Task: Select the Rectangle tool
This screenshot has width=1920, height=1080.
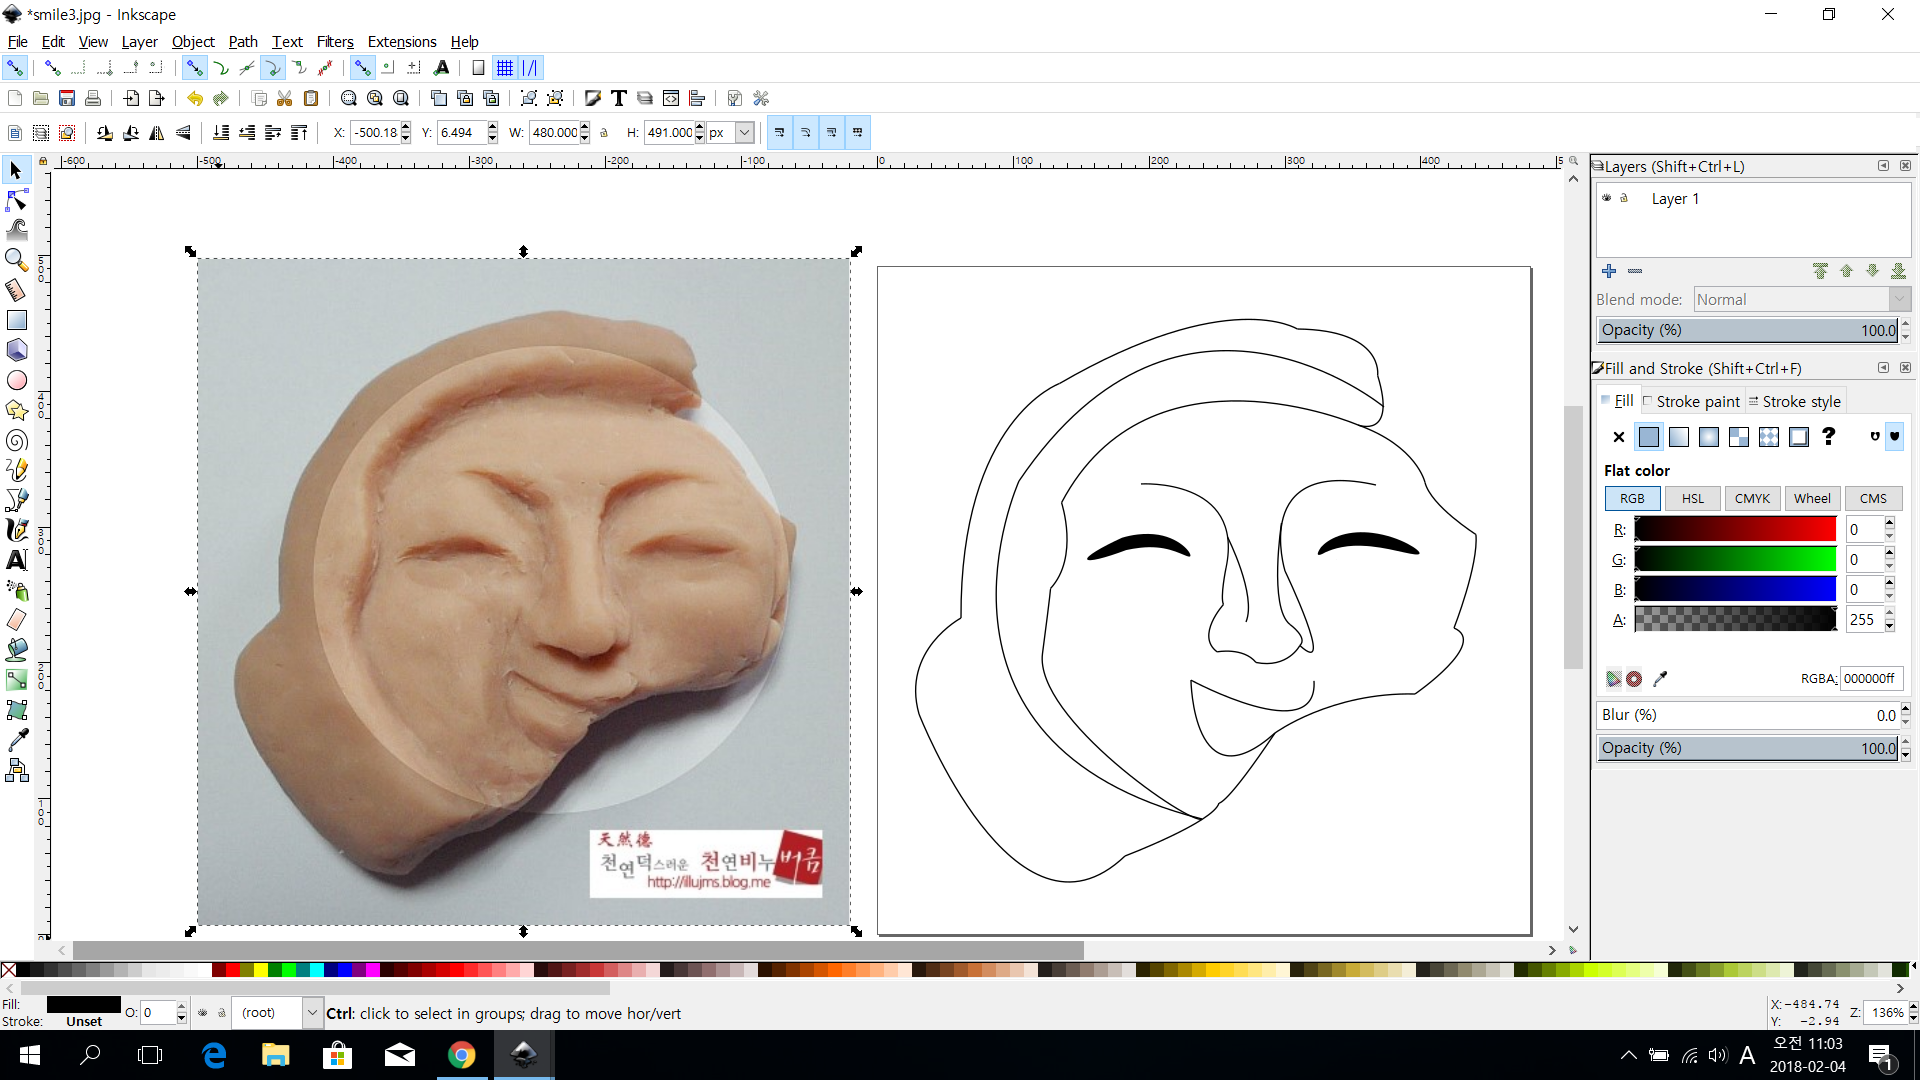Action: click(x=16, y=320)
